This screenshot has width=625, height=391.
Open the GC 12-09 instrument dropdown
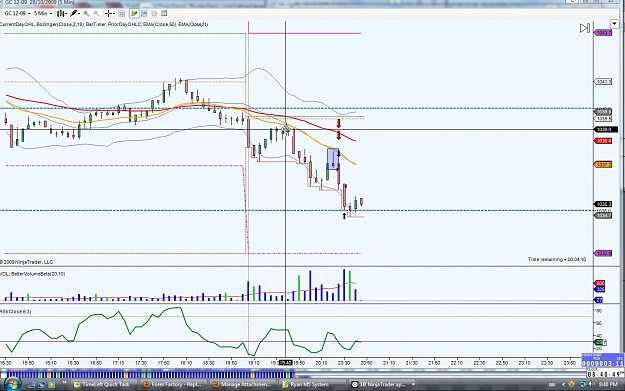tap(17, 14)
